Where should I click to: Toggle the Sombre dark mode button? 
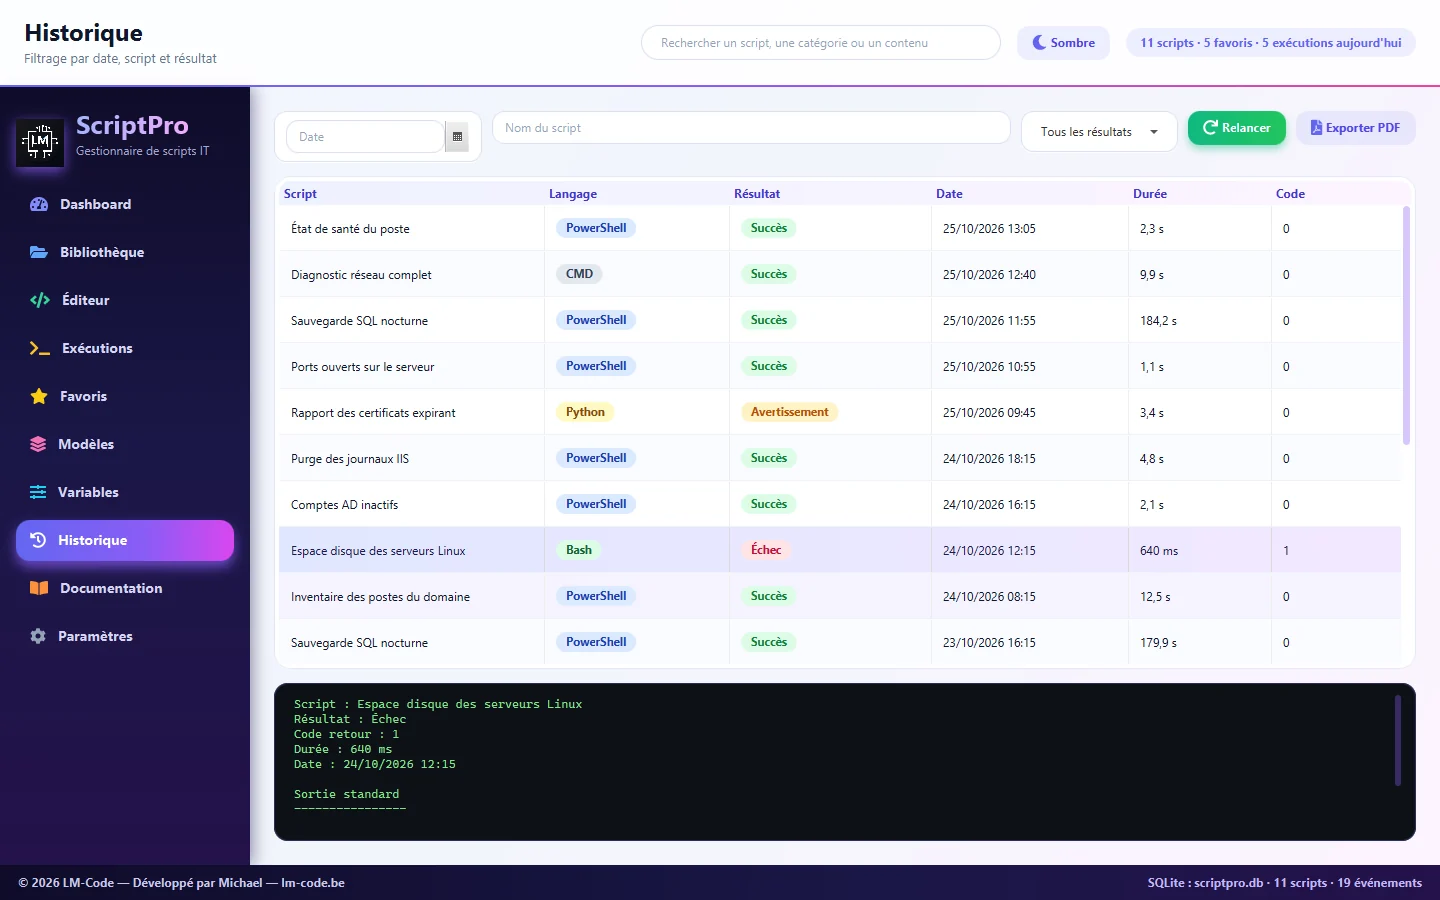1063,43
